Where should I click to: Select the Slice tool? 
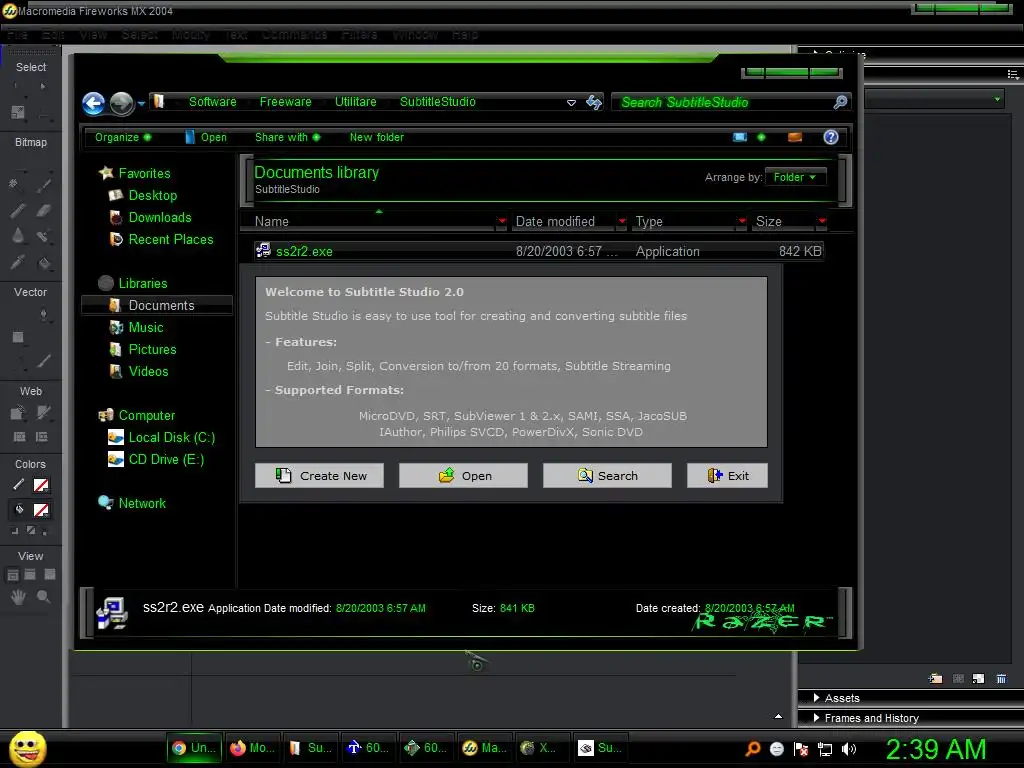(x=44, y=413)
